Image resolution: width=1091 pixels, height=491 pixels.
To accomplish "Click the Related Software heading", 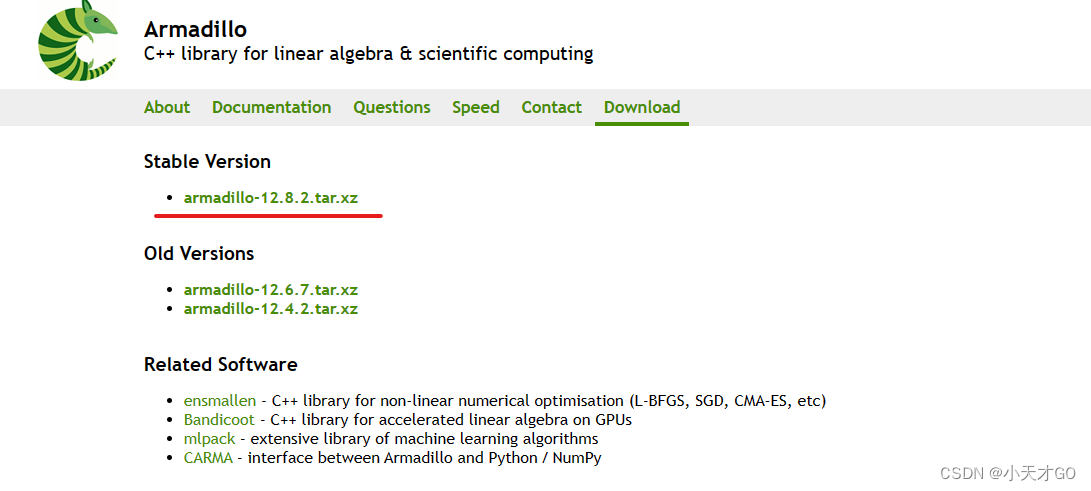I will (221, 364).
